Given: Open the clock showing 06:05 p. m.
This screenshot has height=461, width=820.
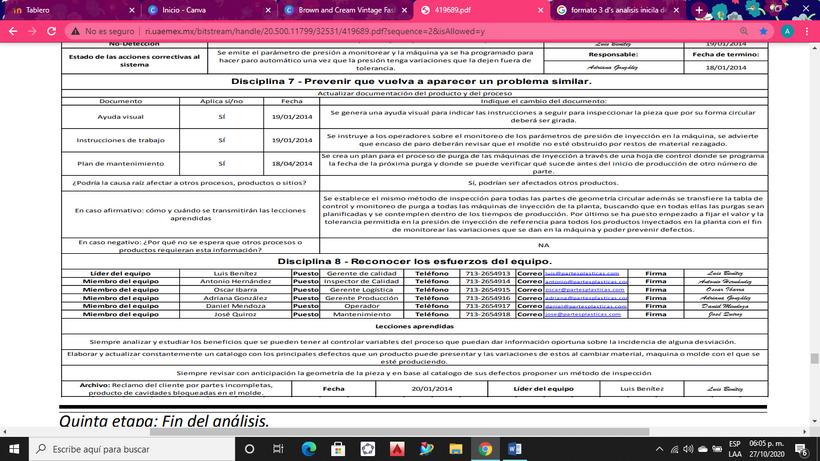Looking at the screenshot, I should [767, 449].
